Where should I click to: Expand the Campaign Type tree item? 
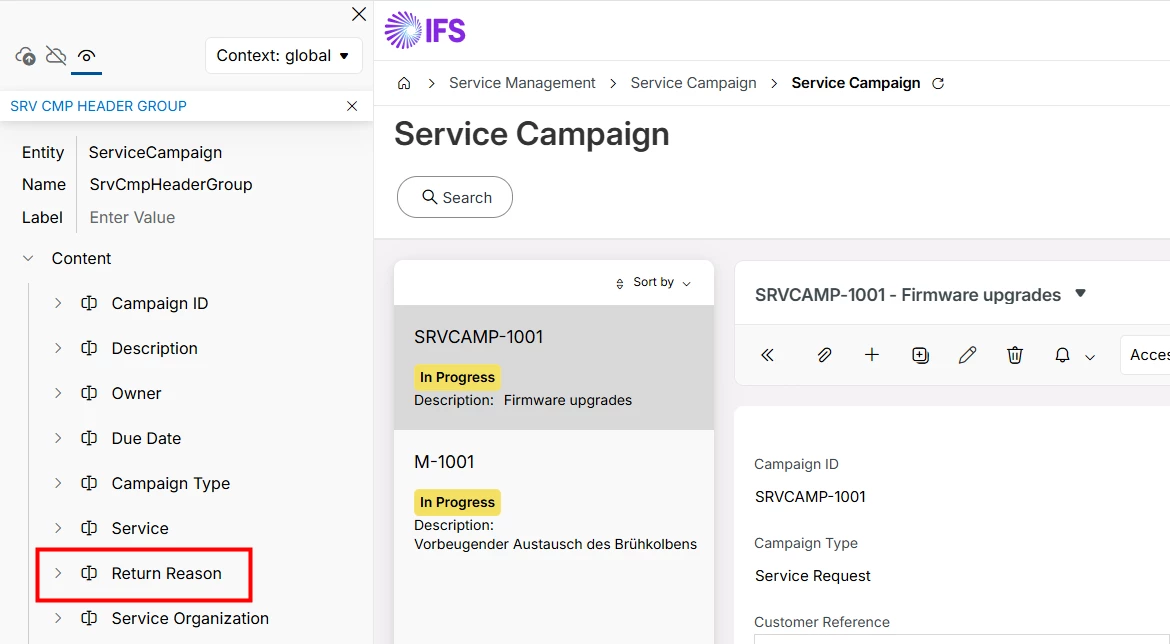[x=58, y=483]
